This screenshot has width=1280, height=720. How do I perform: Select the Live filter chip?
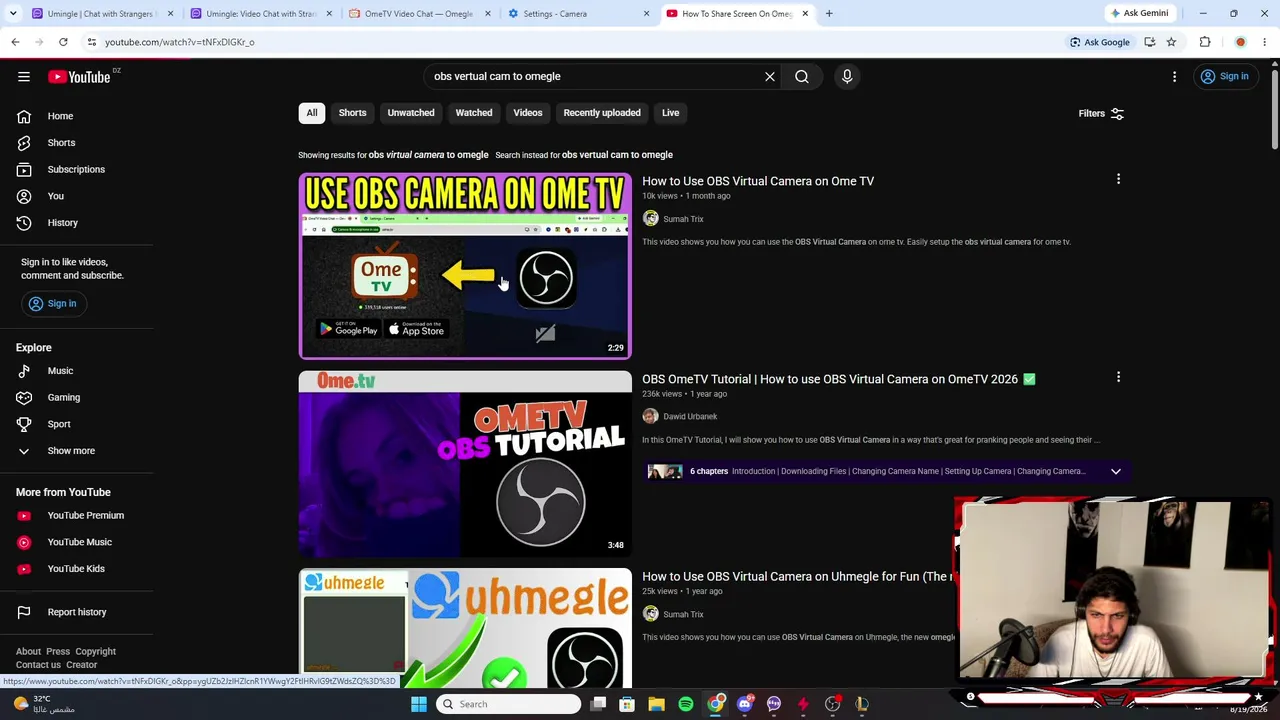670,113
